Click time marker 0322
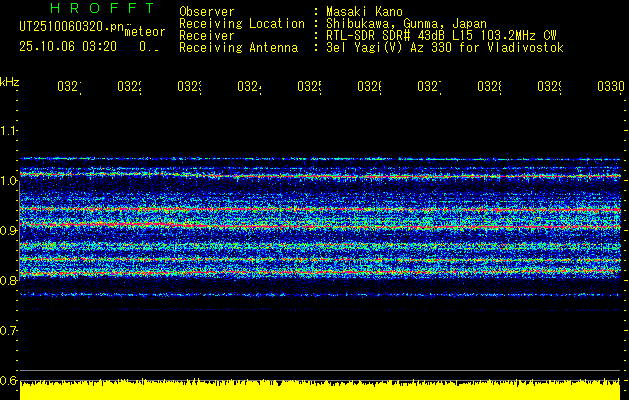The width and height of the screenshot is (629, 400). (129, 86)
